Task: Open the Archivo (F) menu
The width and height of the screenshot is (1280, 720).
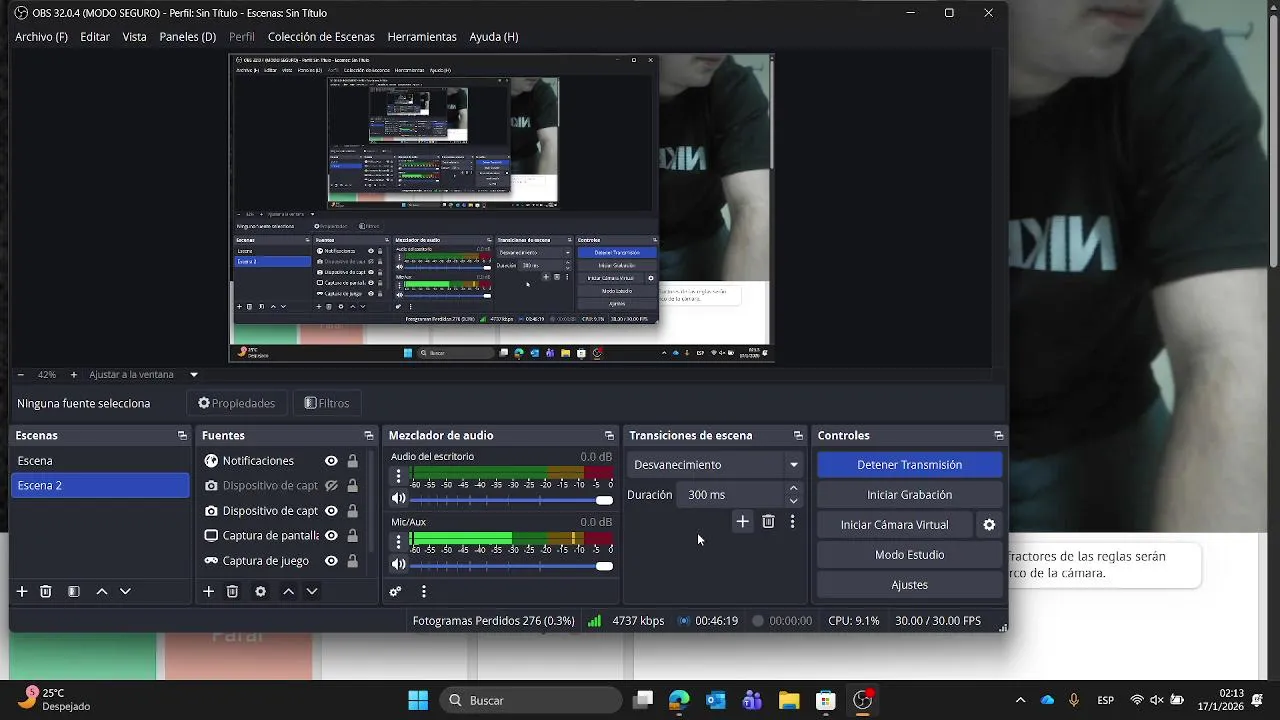Action: click(41, 37)
